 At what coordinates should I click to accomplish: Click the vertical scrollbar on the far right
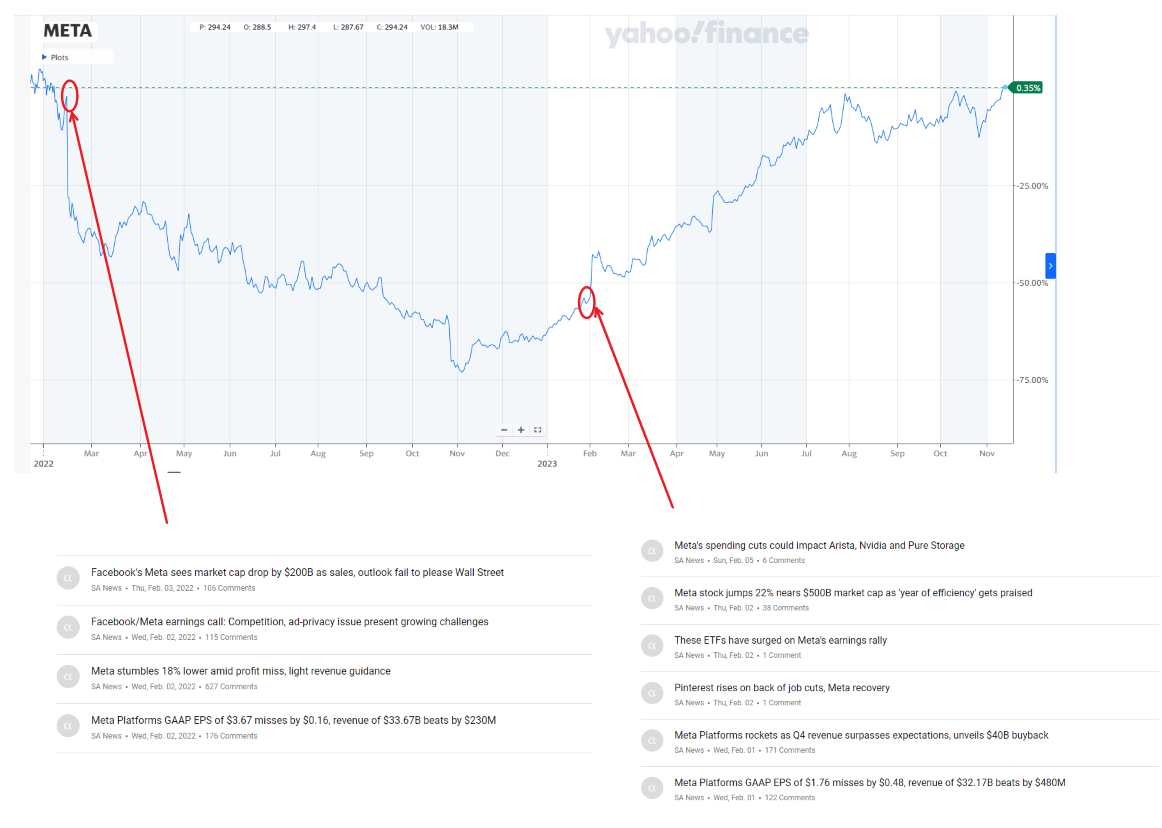[x=1057, y=250]
